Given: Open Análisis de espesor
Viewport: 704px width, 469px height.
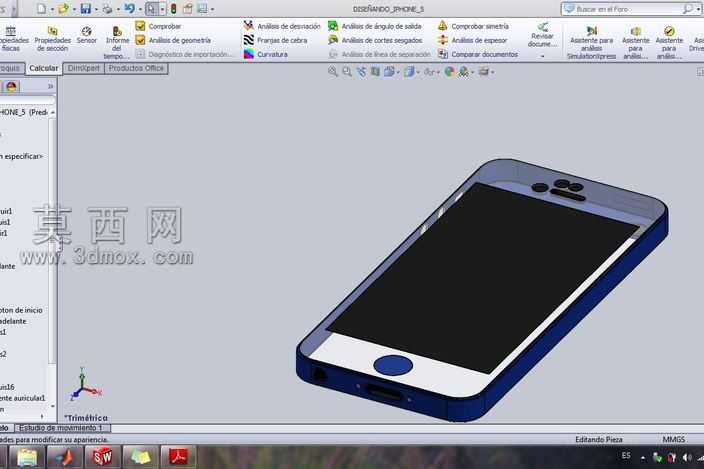Looking at the screenshot, I should pyautogui.click(x=472, y=40).
